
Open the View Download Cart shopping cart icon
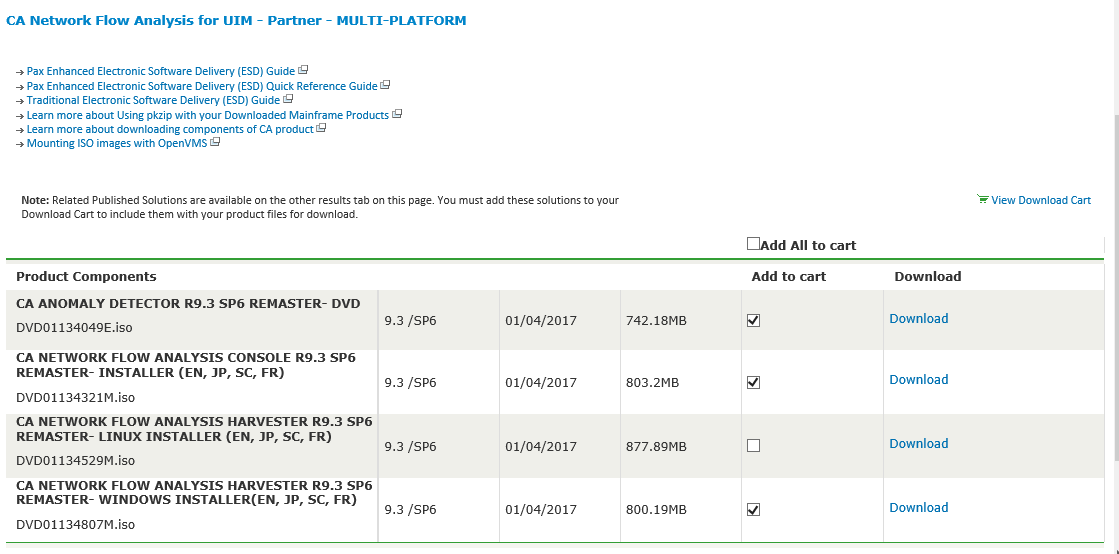[983, 199]
